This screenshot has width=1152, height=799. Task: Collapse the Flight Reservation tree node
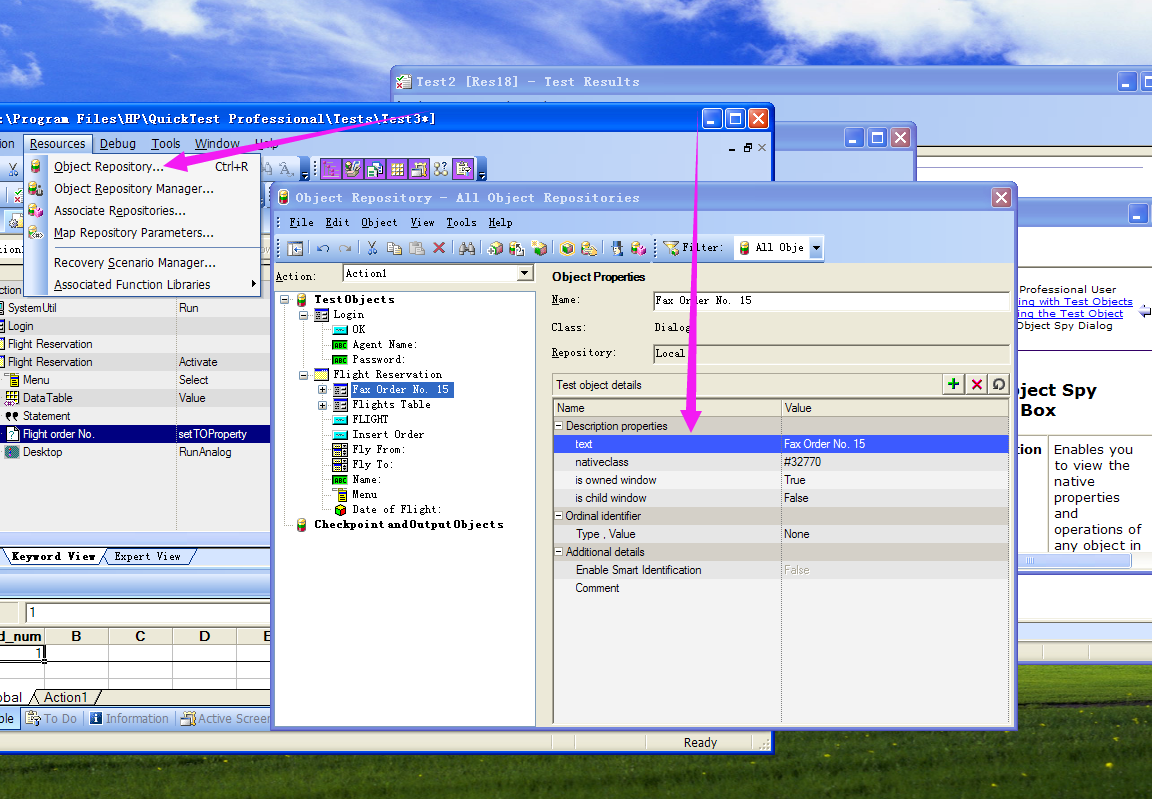(x=303, y=375)
